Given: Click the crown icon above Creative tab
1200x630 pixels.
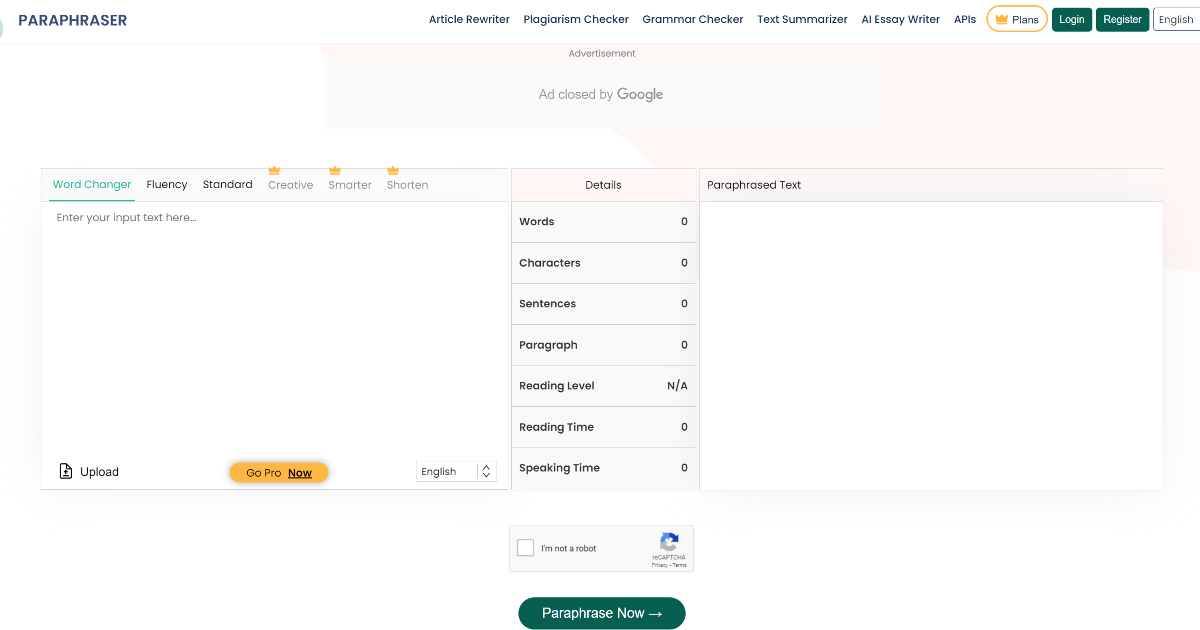Looking at the screenshot, I should pos(273,170).
